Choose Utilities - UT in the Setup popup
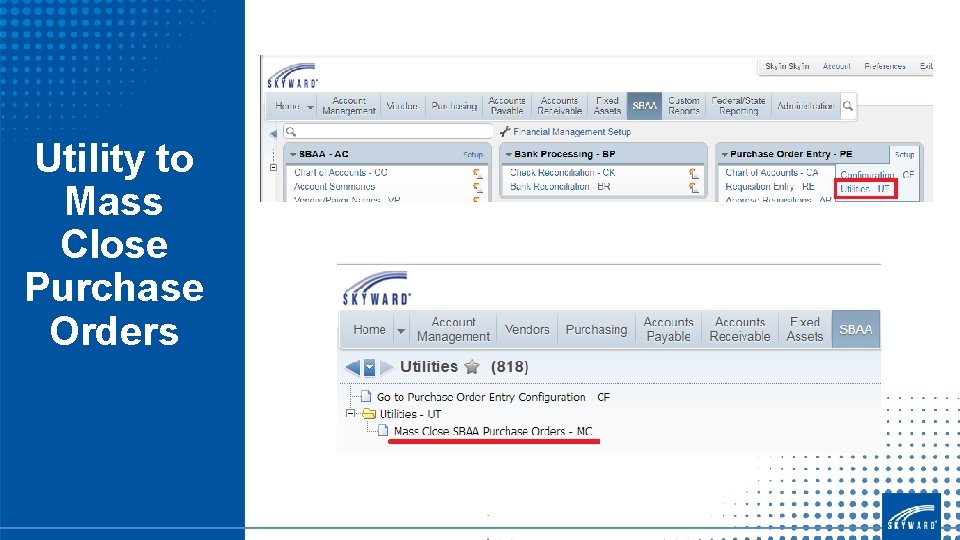Image resolution: width=960 pixels, height=540 pixels. point(865,189)
